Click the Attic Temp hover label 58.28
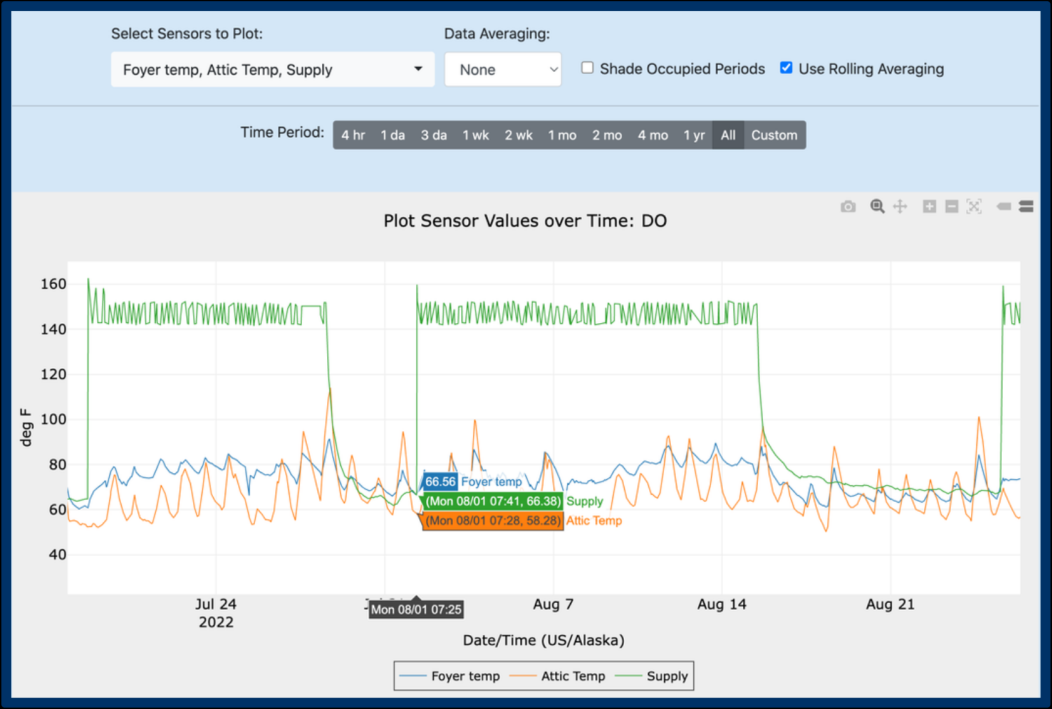 [x=493, y=521]
